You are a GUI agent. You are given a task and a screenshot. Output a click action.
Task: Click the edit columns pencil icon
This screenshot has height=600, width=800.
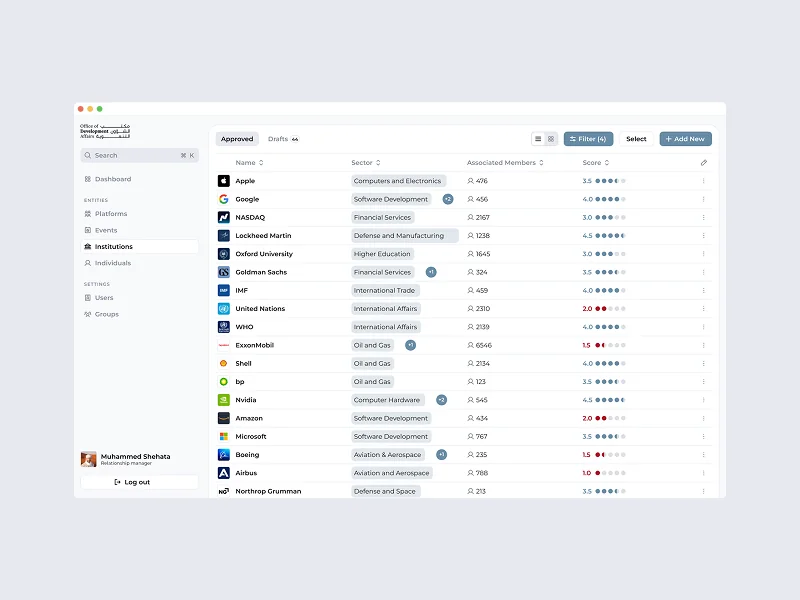704,163
